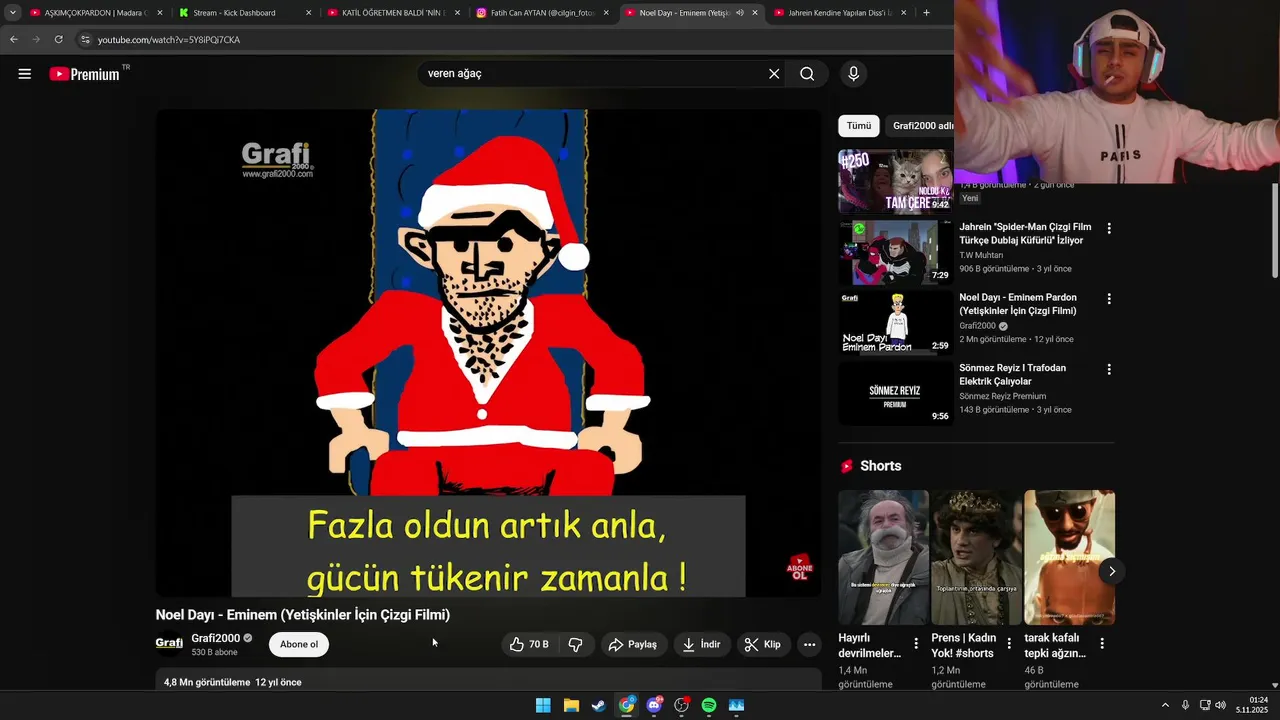
Task: Go back with the browser back arrow
Action: click(14, 40)
